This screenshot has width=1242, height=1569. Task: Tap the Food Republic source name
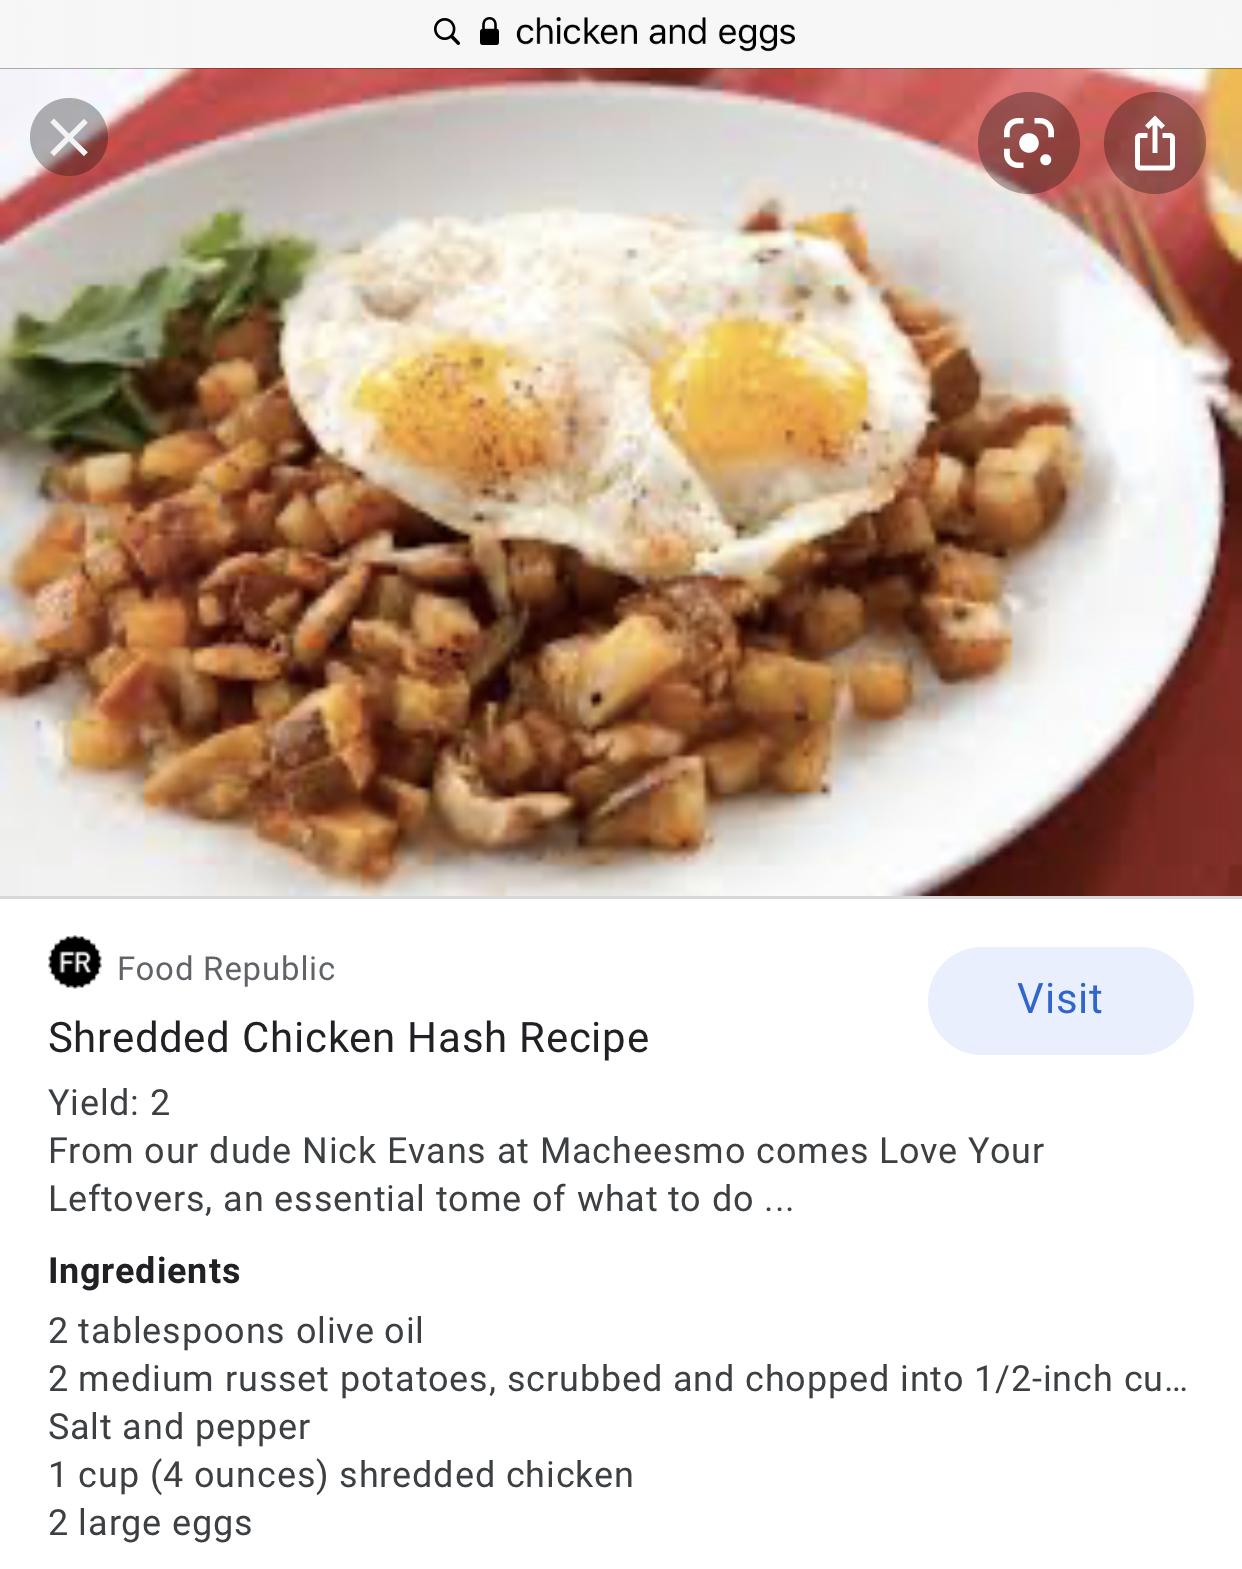pos(226,968)
